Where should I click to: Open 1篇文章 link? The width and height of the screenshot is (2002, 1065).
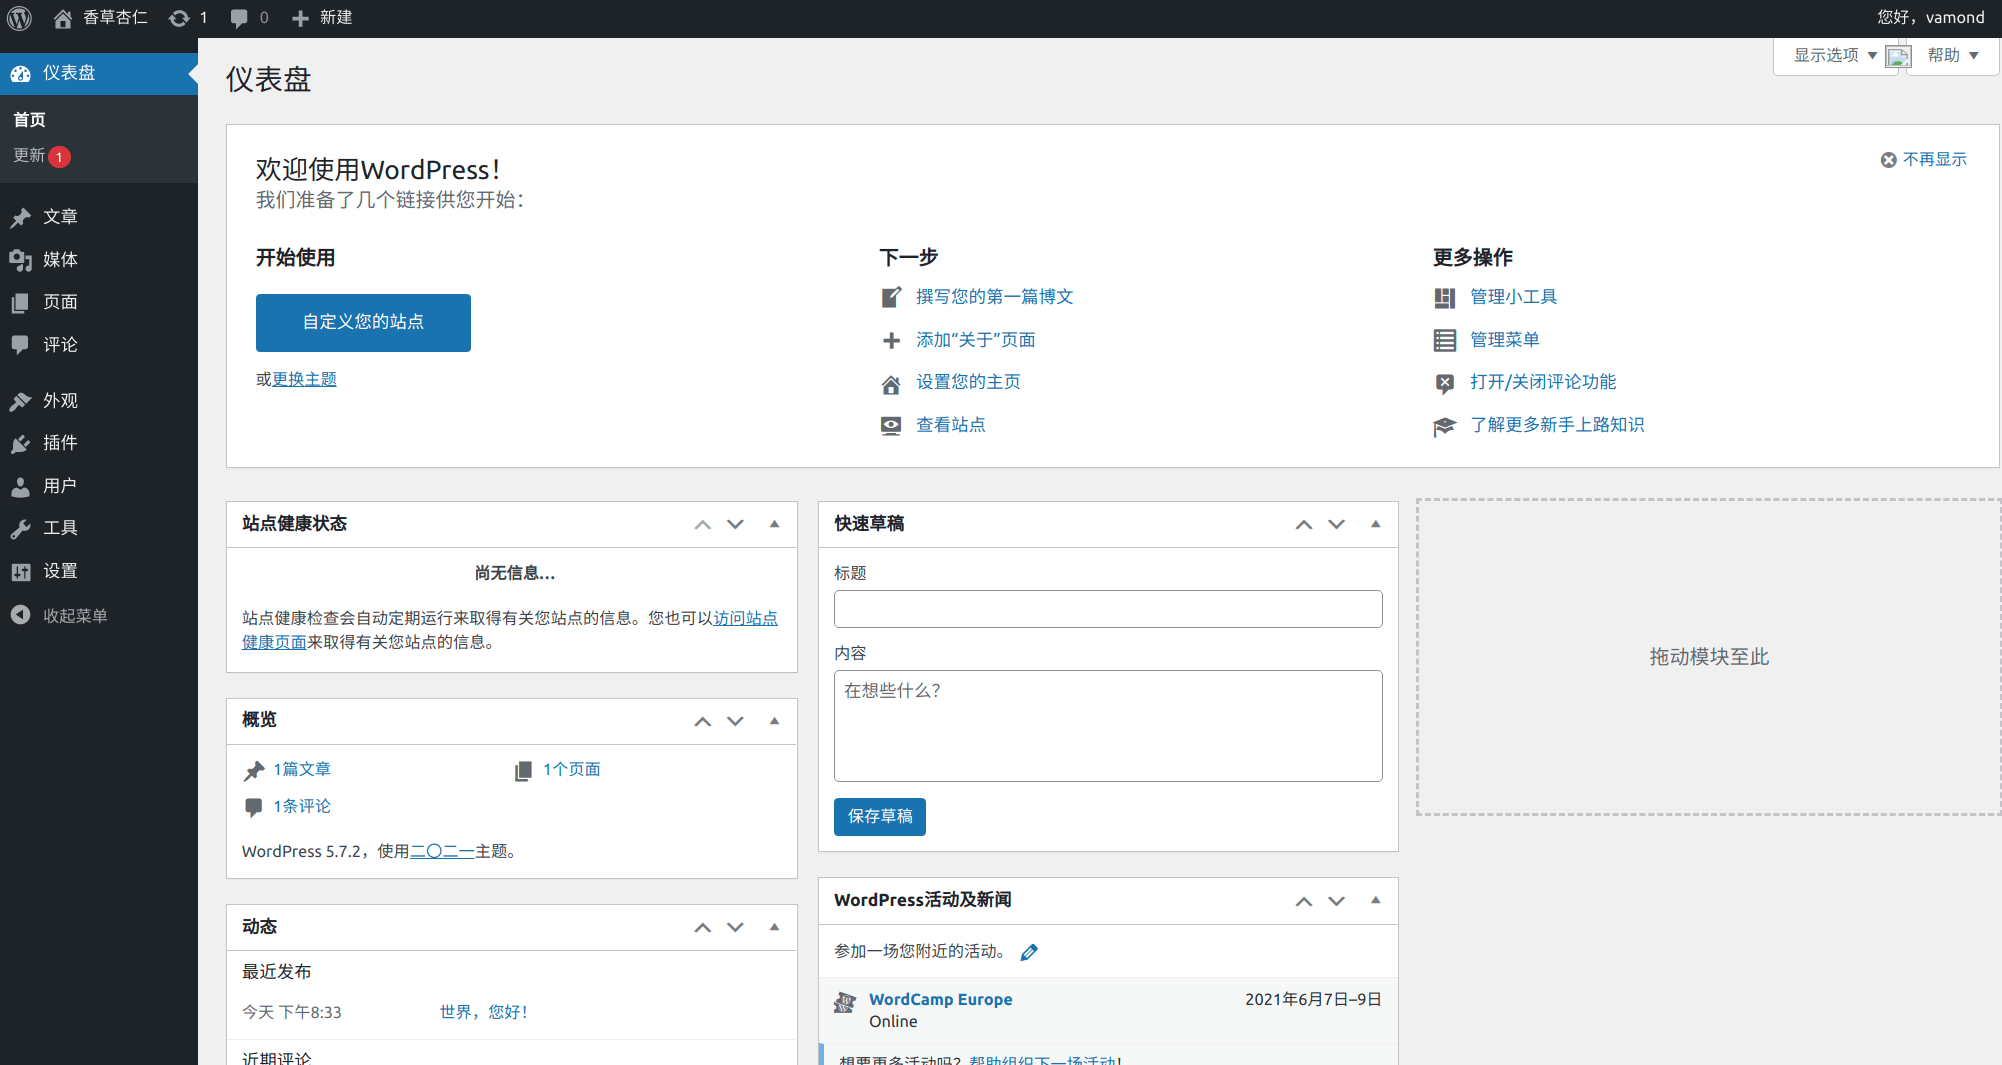(302, 770)
